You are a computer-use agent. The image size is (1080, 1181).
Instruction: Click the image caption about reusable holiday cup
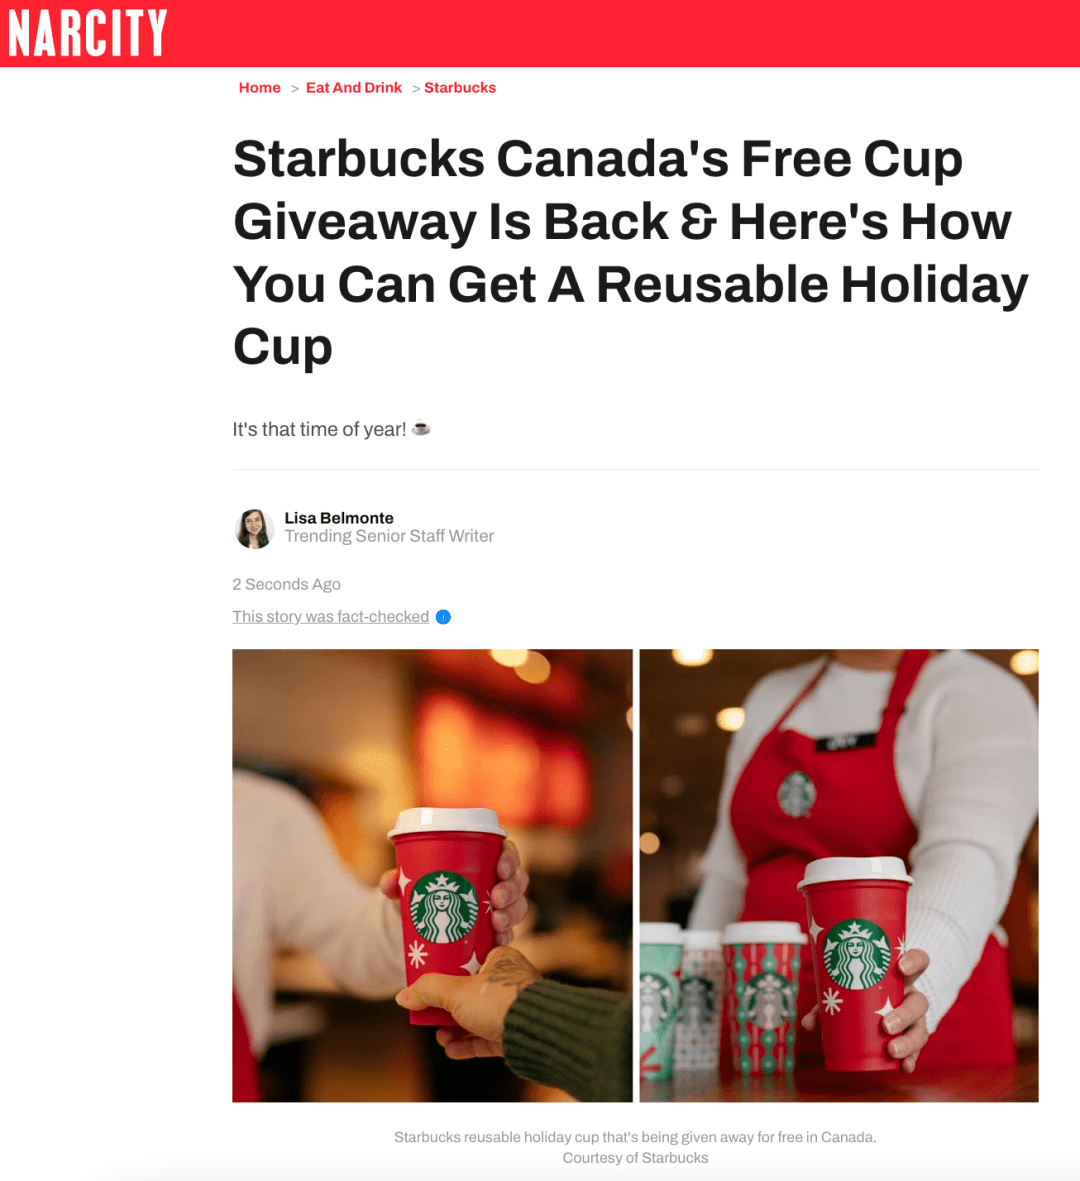(x=635, y=1137)
